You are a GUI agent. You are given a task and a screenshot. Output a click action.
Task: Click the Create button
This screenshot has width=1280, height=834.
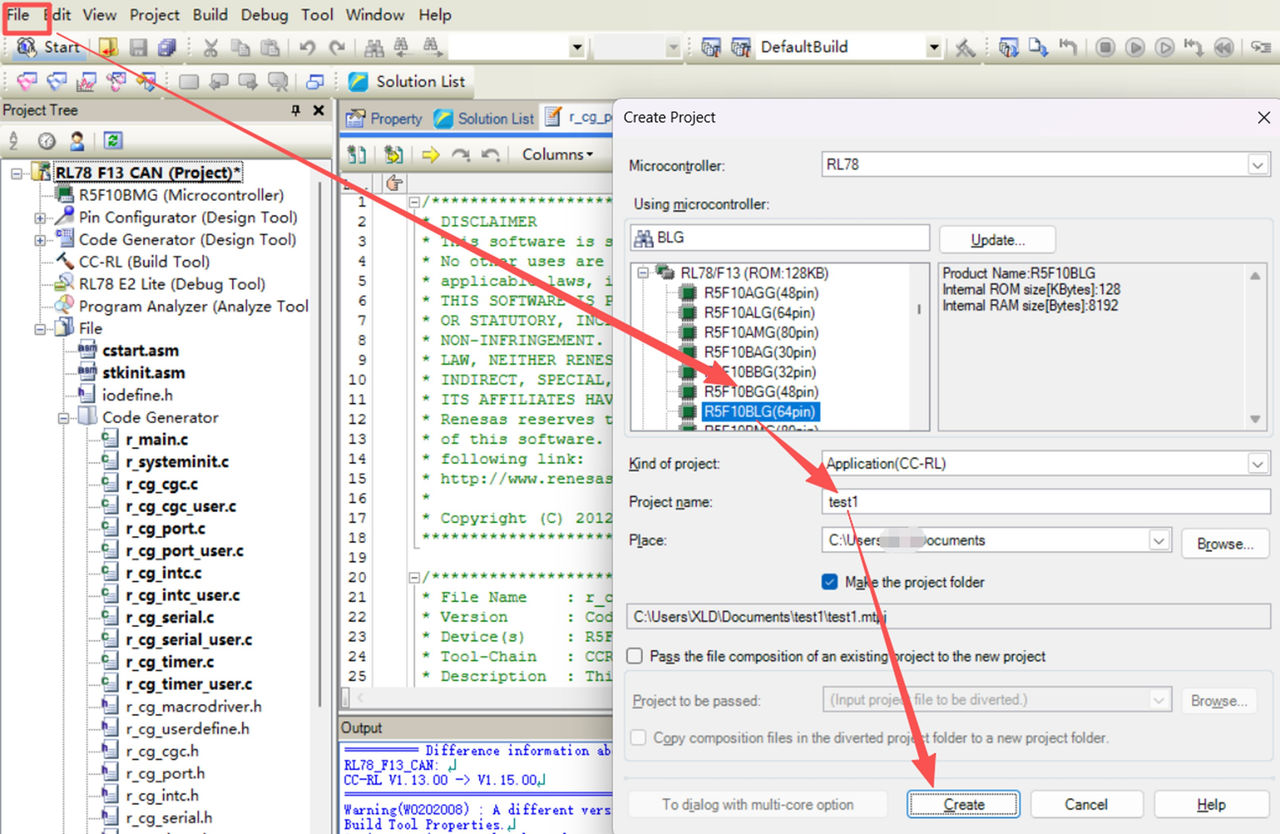(x=963, y=804)
